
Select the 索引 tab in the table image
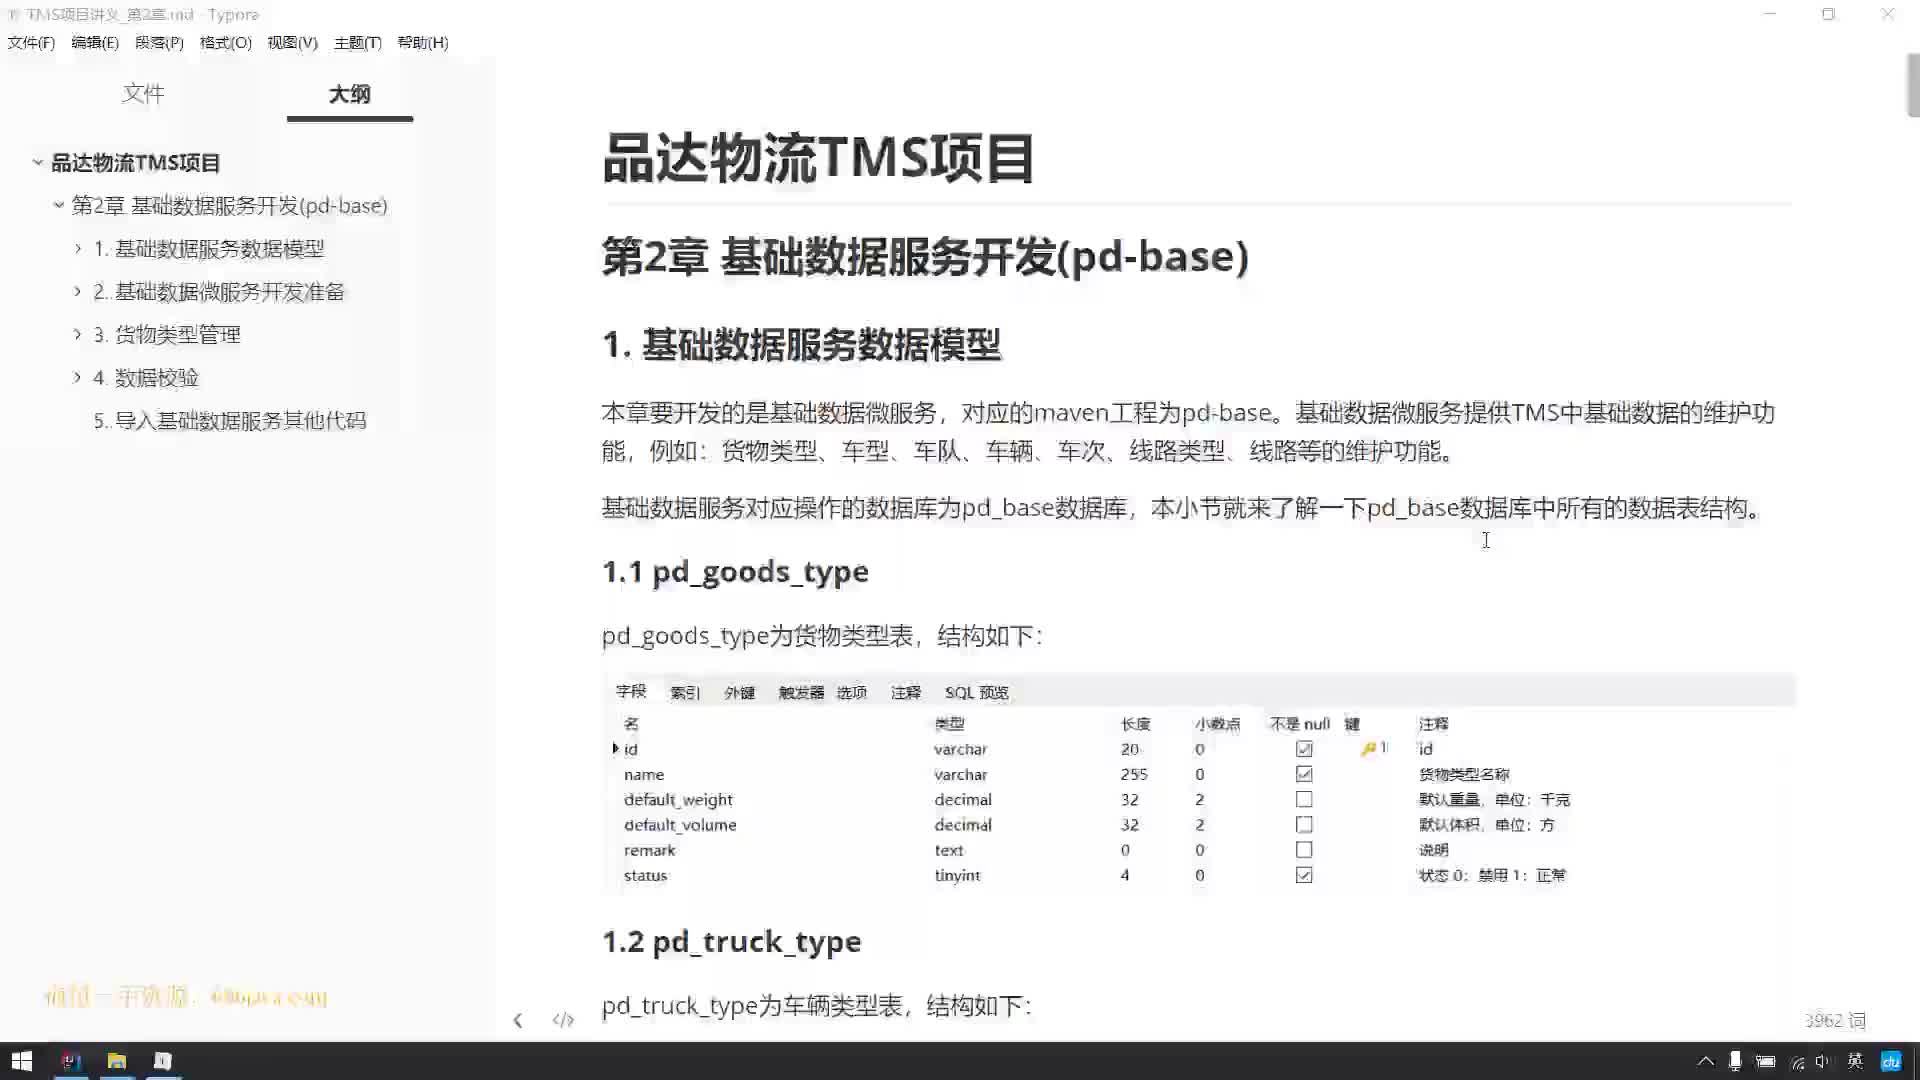[x=685, y=692]
